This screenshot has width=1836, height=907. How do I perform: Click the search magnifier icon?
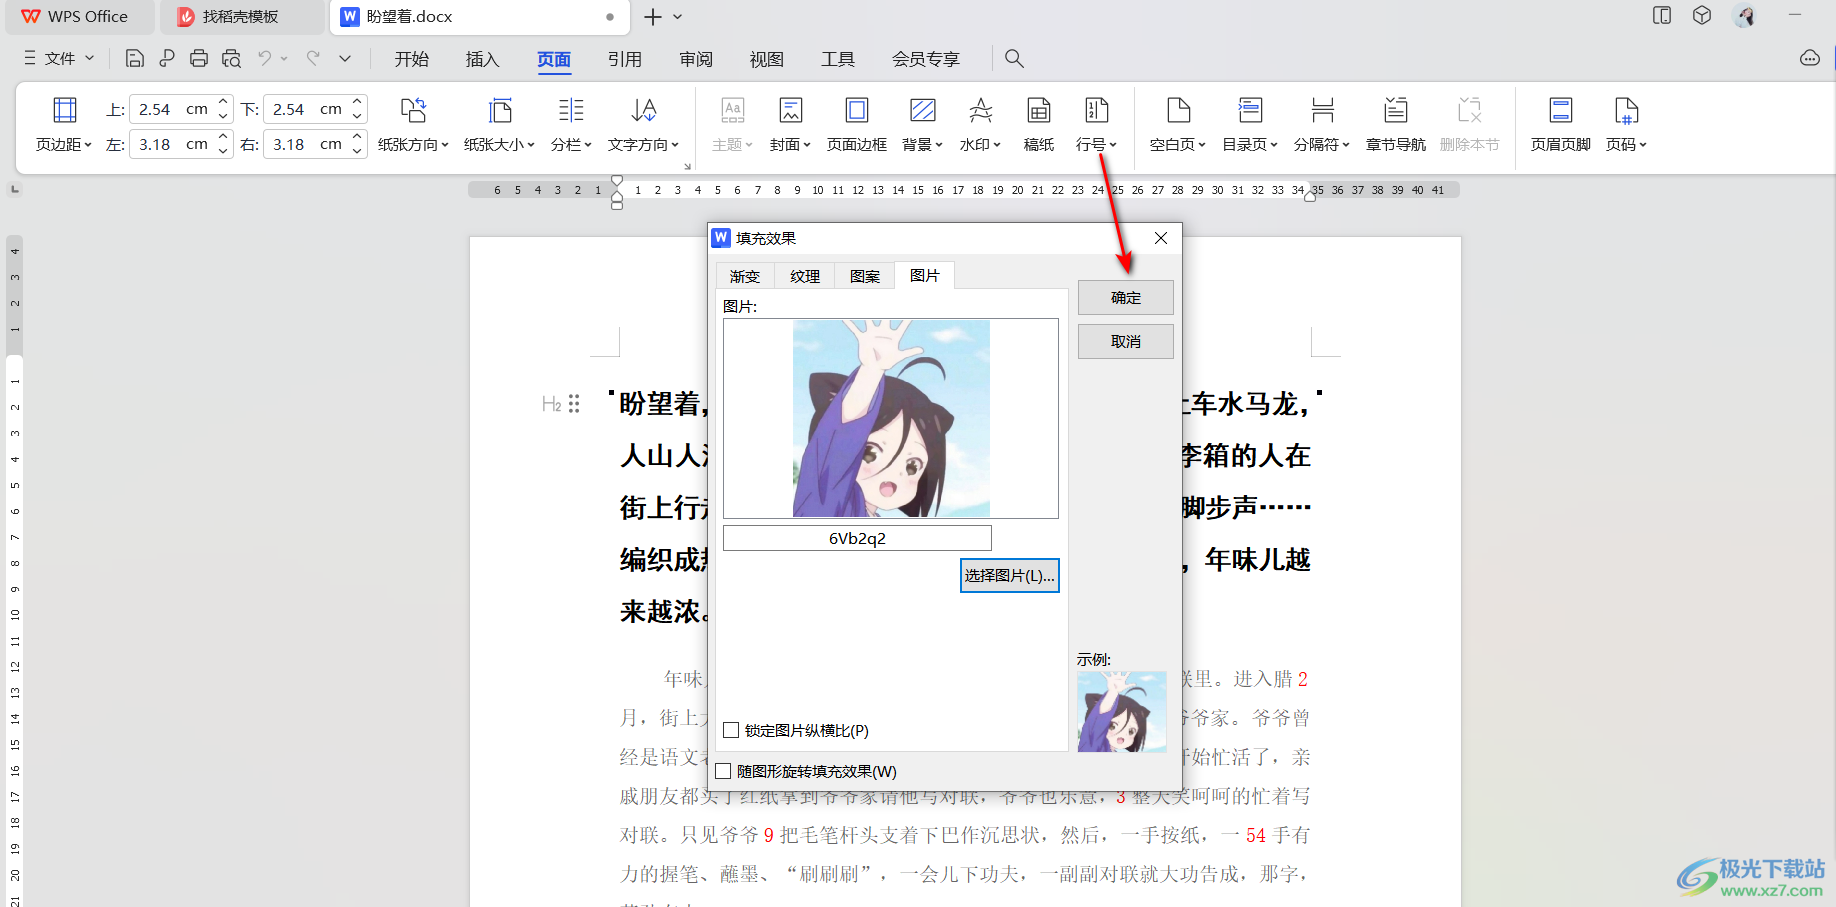pyautogui.click(x=1014, y=58)
